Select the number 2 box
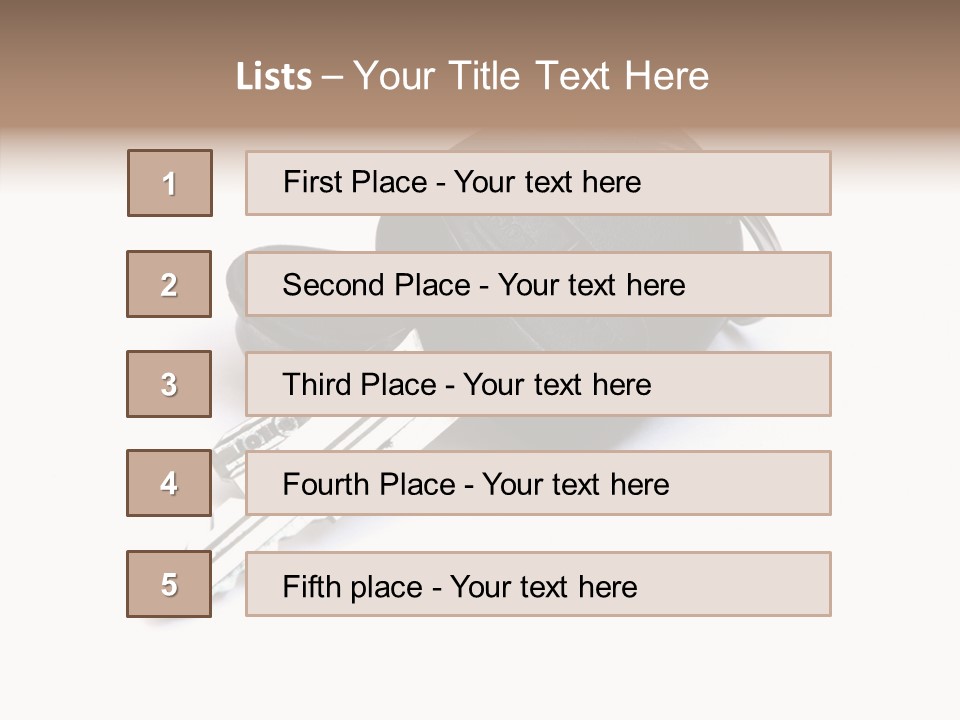Image resolution: width=960 pixels, height=720 pixels. point(169,284)
